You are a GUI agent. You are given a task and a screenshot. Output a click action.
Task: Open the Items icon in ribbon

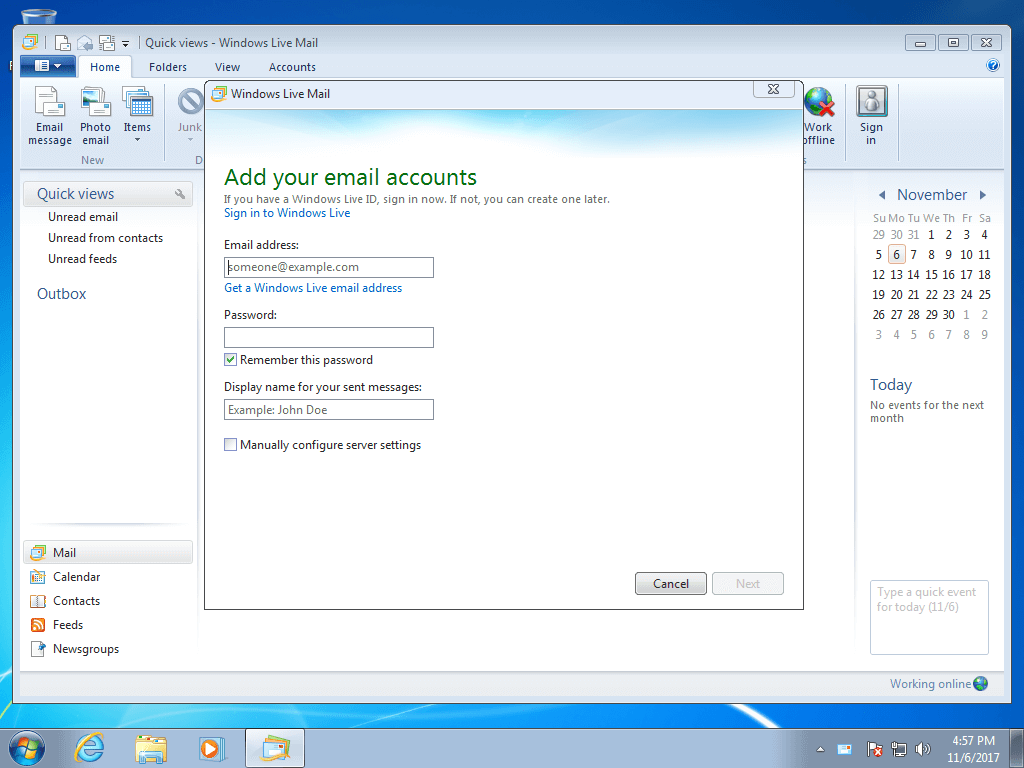pos(137,104)
